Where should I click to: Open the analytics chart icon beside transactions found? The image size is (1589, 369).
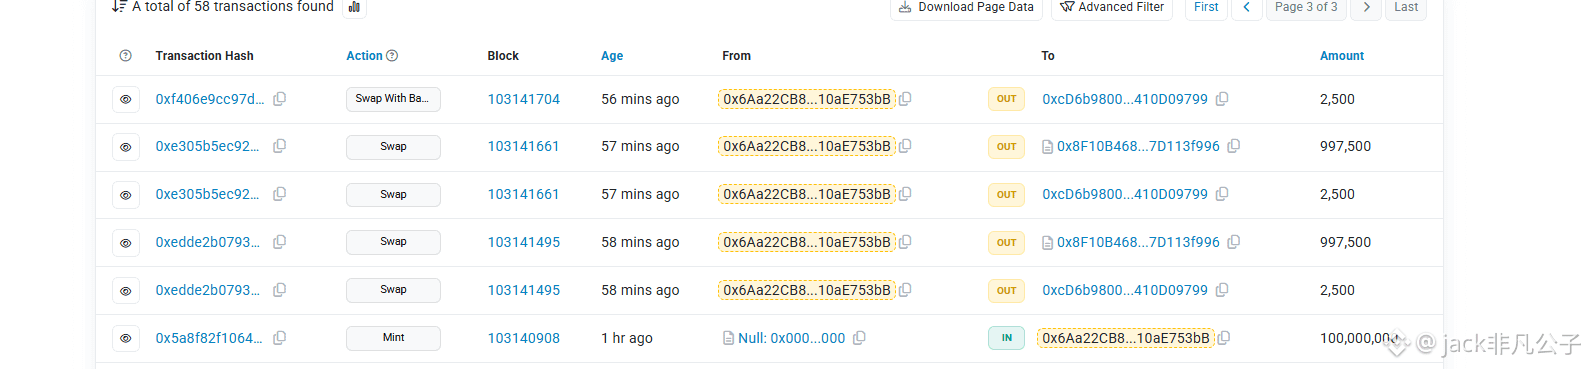pos(354,7)
